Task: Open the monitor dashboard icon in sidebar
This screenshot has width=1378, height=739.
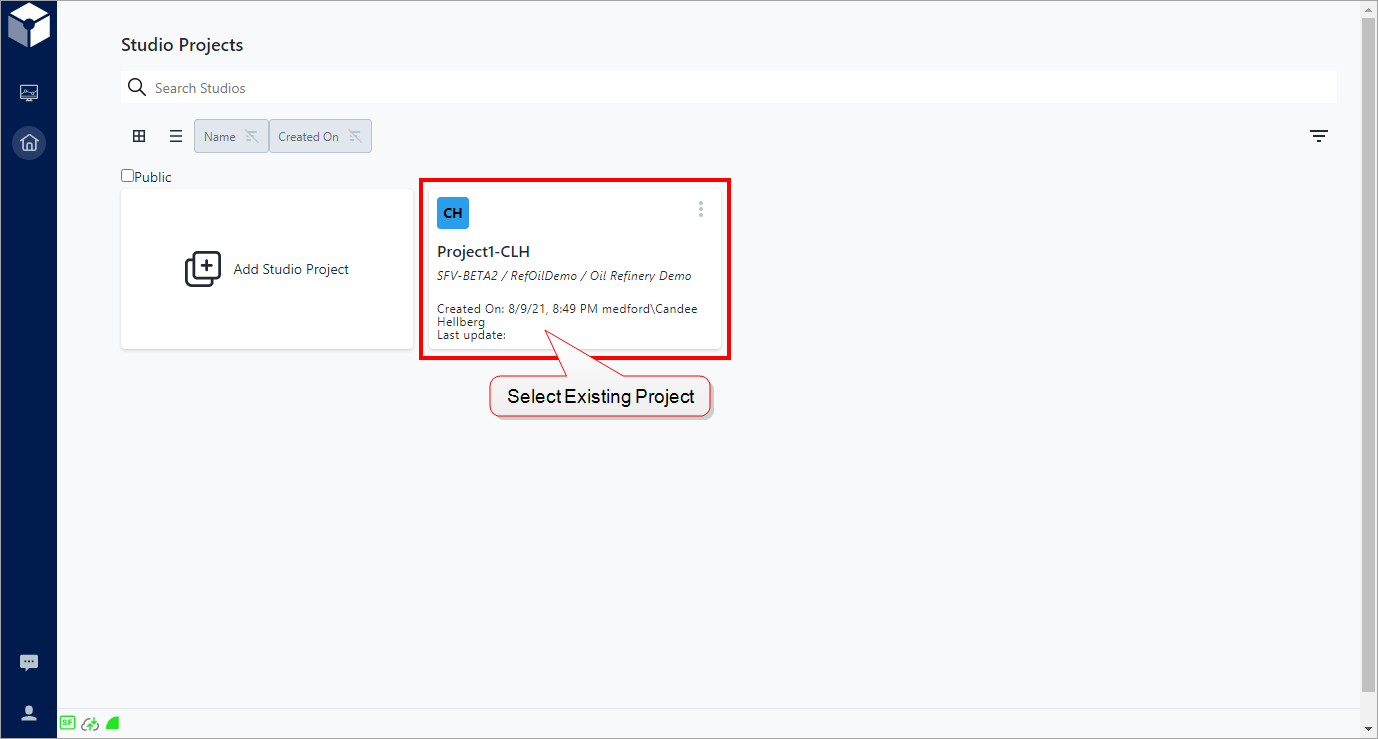Action: click(29, 93)
